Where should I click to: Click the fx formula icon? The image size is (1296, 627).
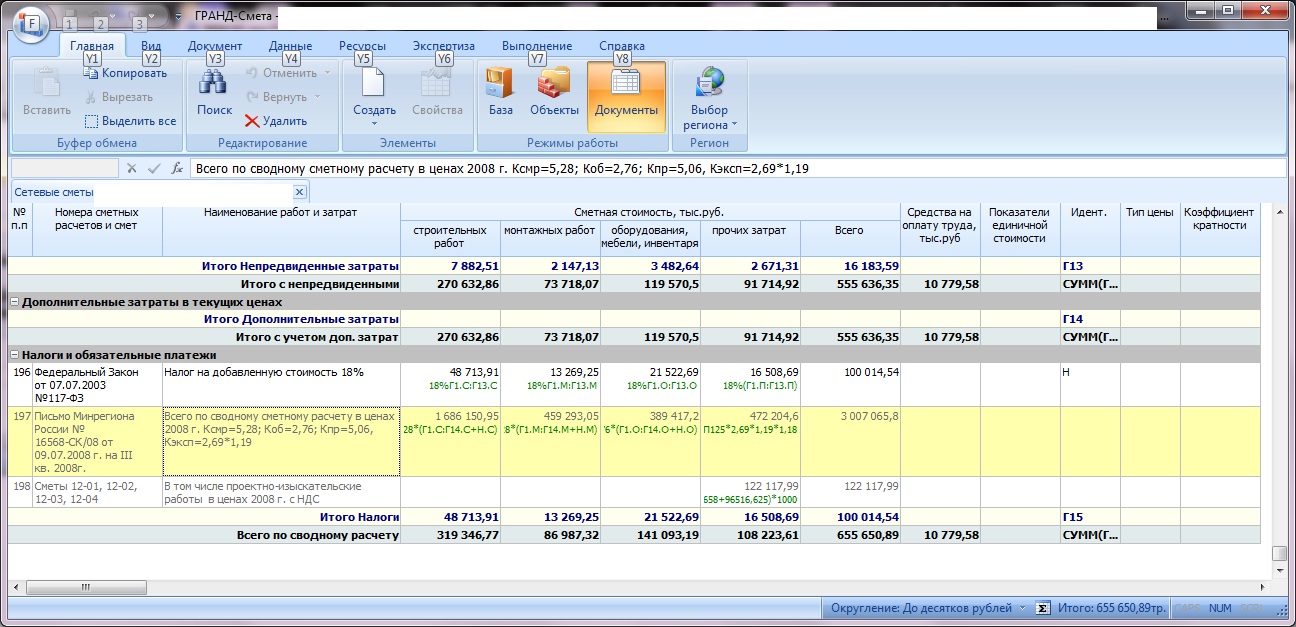pyautogui.click(x=177, y=169)
